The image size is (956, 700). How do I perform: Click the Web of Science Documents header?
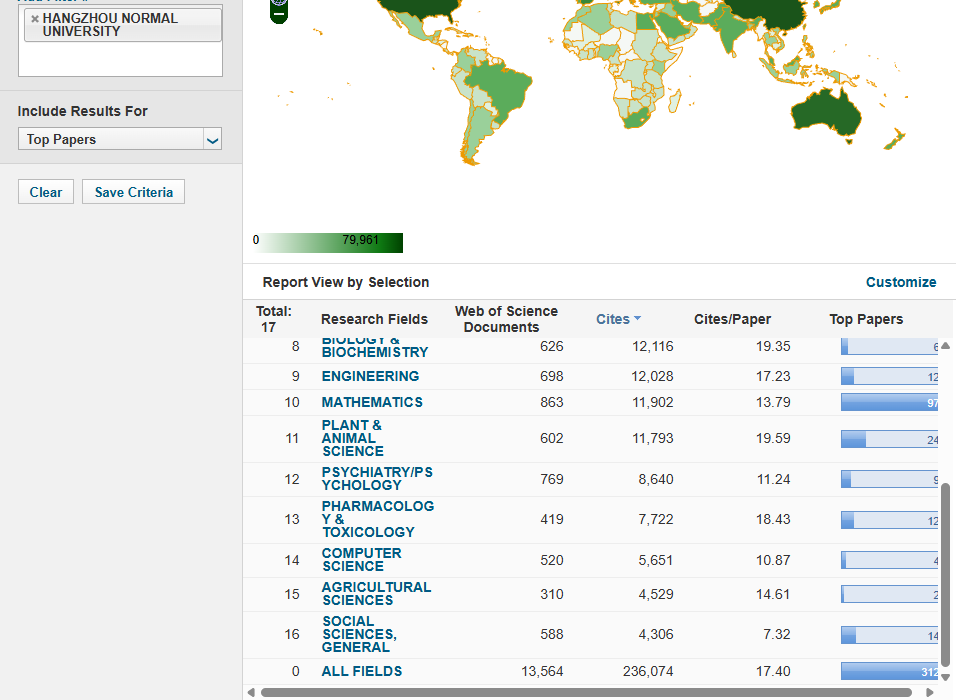[x=506, y=319]
